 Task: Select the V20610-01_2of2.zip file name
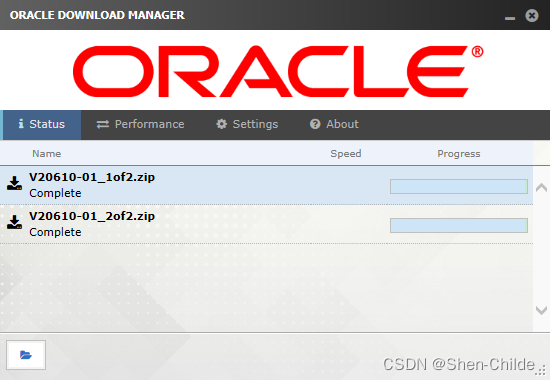pyautogui.click(x=92, y=216)
